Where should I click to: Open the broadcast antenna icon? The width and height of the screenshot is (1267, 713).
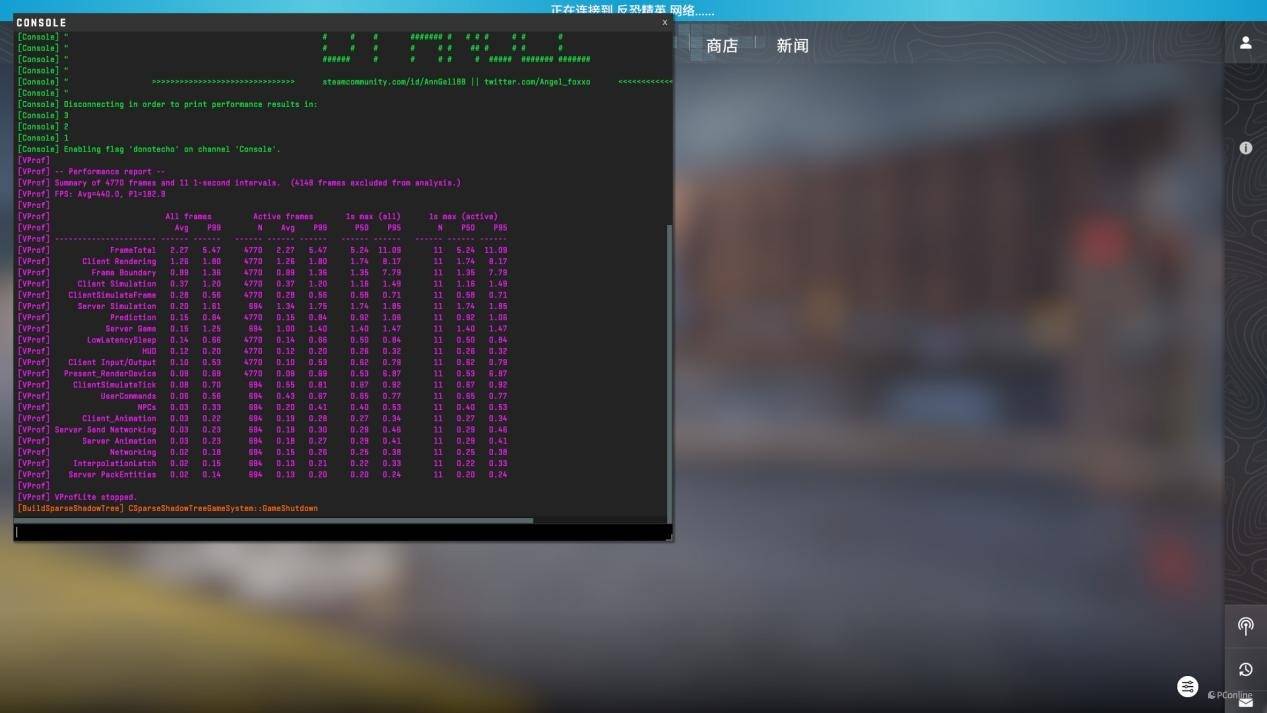[x=1245, y=626]
